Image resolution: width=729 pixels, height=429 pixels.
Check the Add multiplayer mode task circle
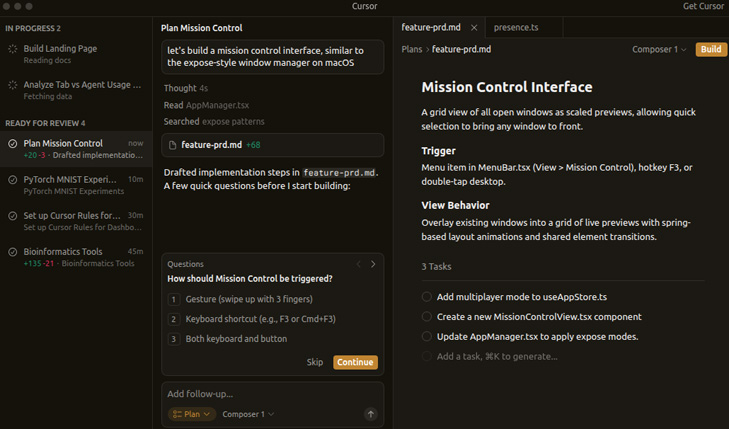click(427, 297)
